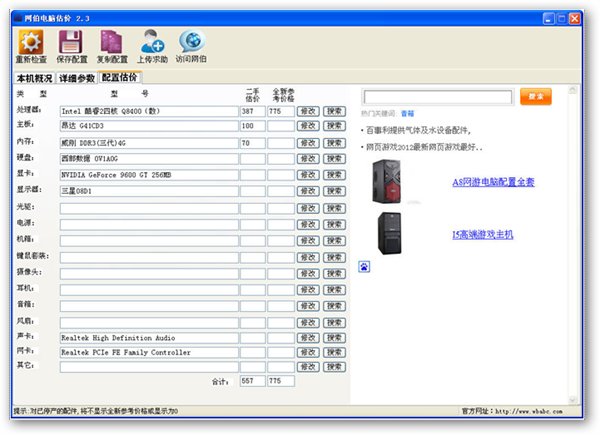
Task: Click 搜索 in the 显卡 row
Action: coord(334,175)
